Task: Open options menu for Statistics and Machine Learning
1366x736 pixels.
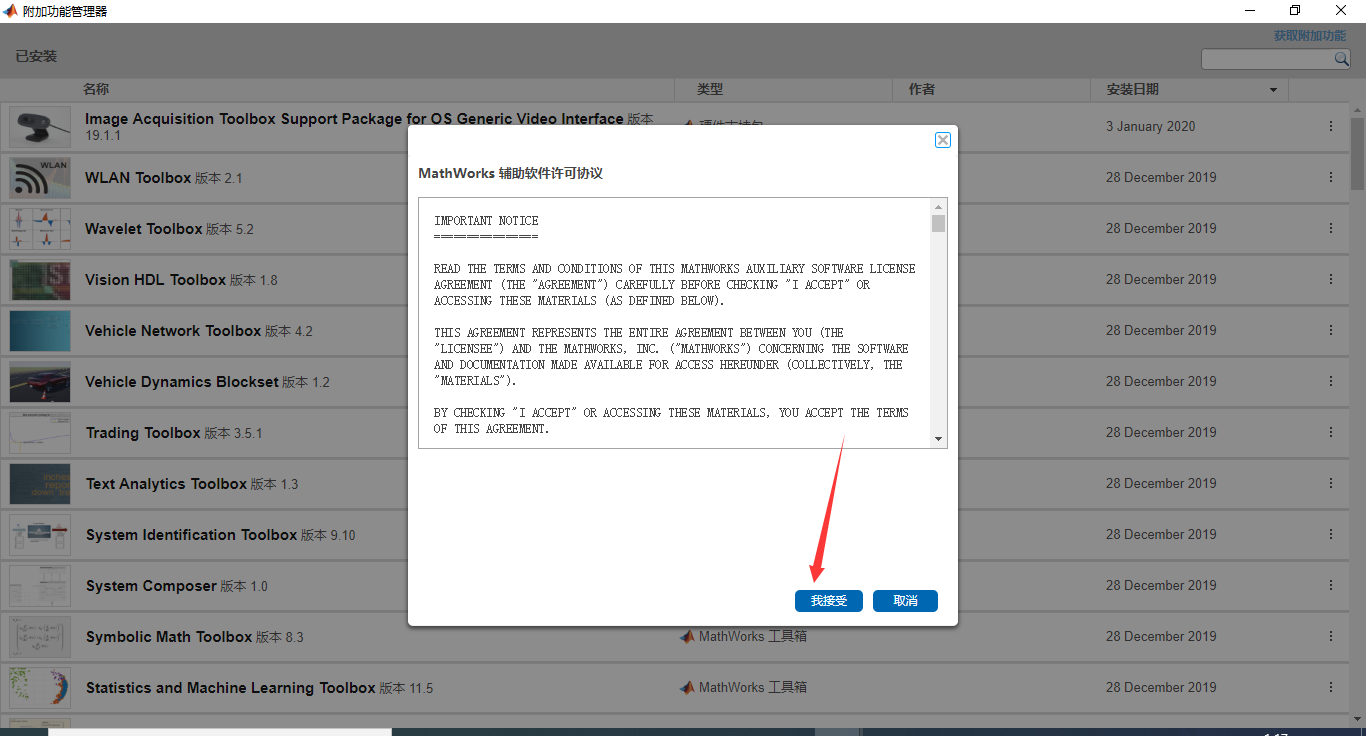Action: tap(1331, 687)
